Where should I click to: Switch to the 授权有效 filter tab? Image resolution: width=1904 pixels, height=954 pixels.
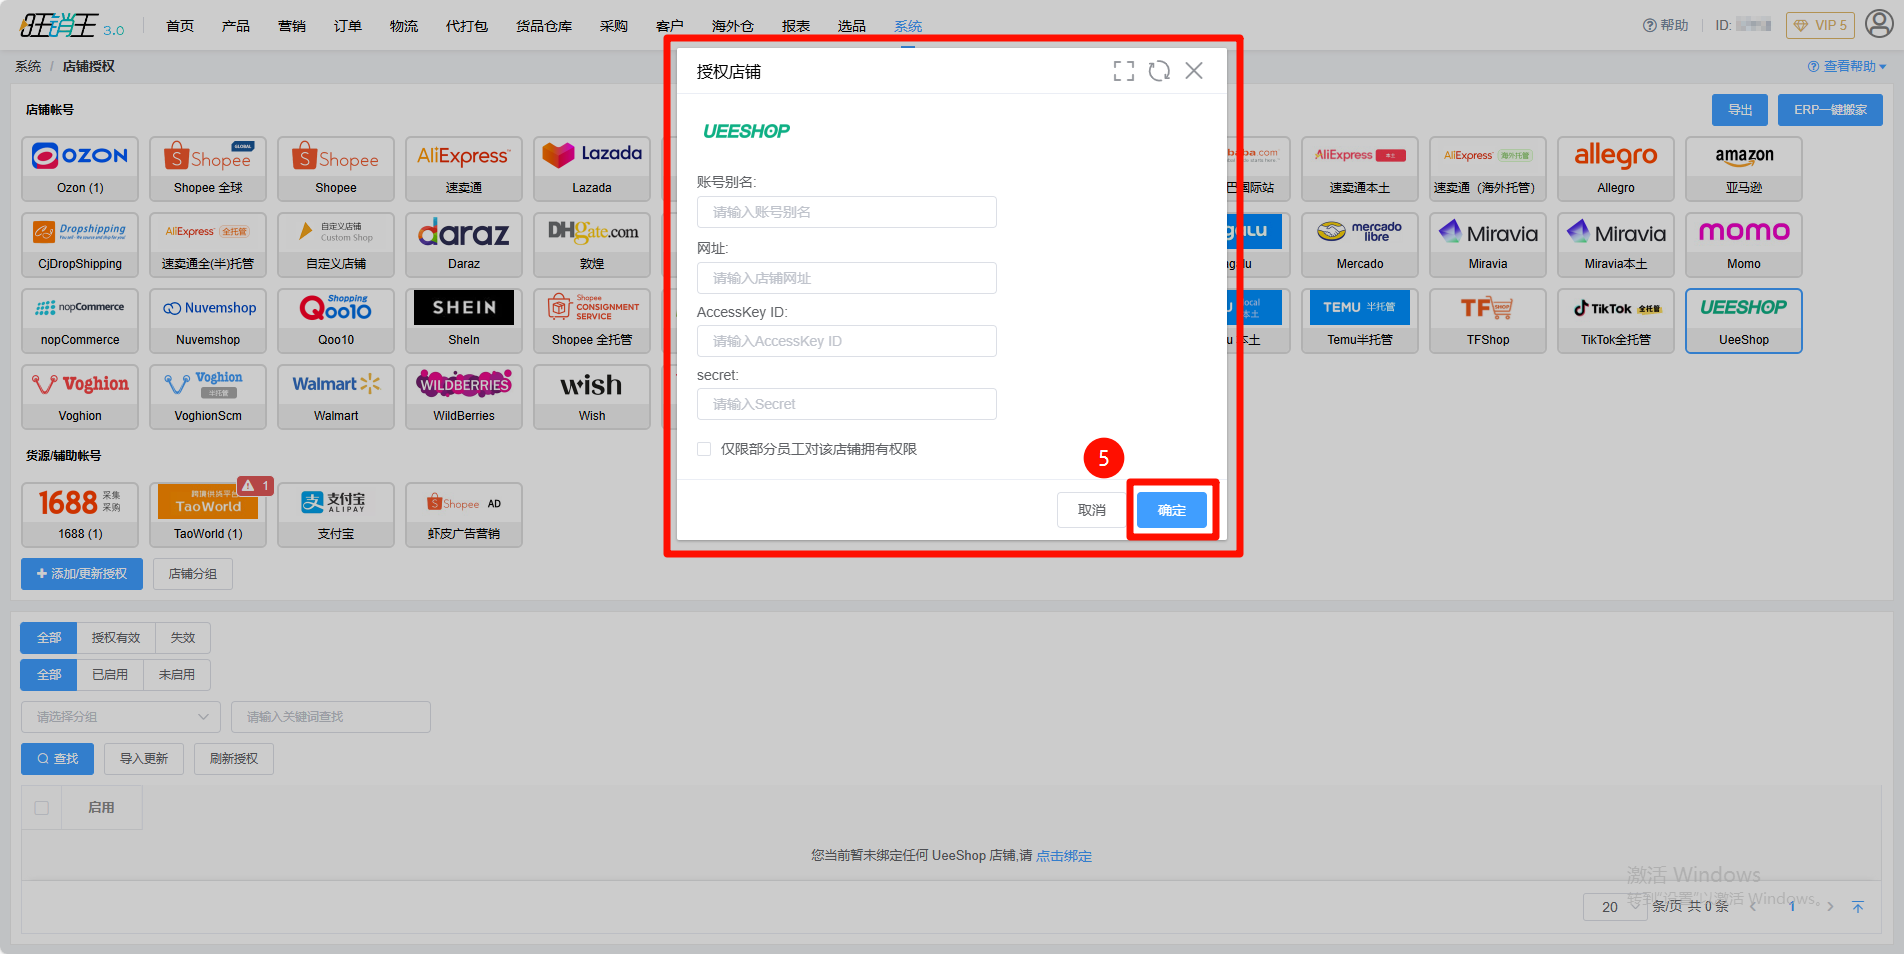coord(116,638)
